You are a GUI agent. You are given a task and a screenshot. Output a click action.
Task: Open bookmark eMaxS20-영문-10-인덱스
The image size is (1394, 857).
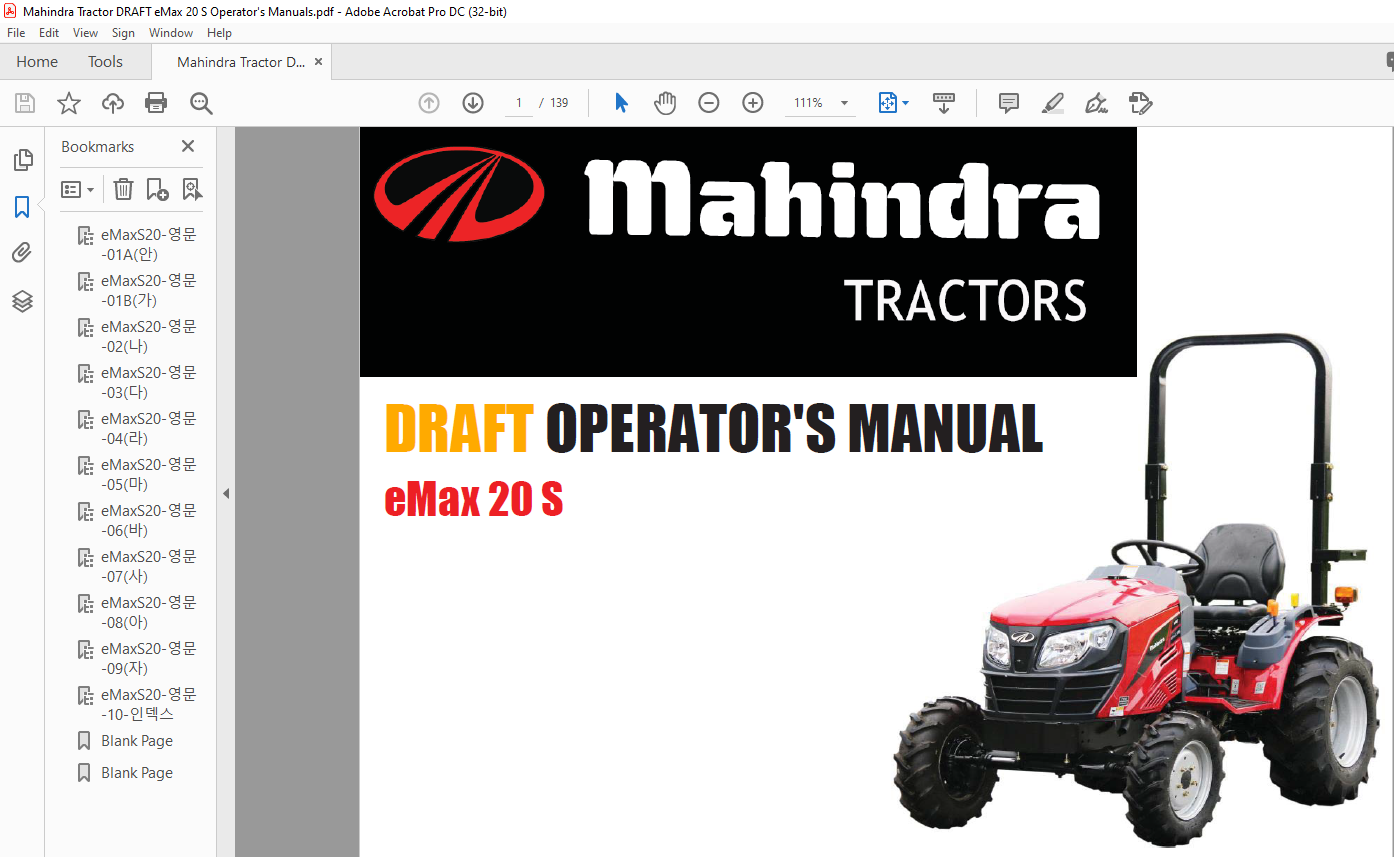tap(149, 705)
